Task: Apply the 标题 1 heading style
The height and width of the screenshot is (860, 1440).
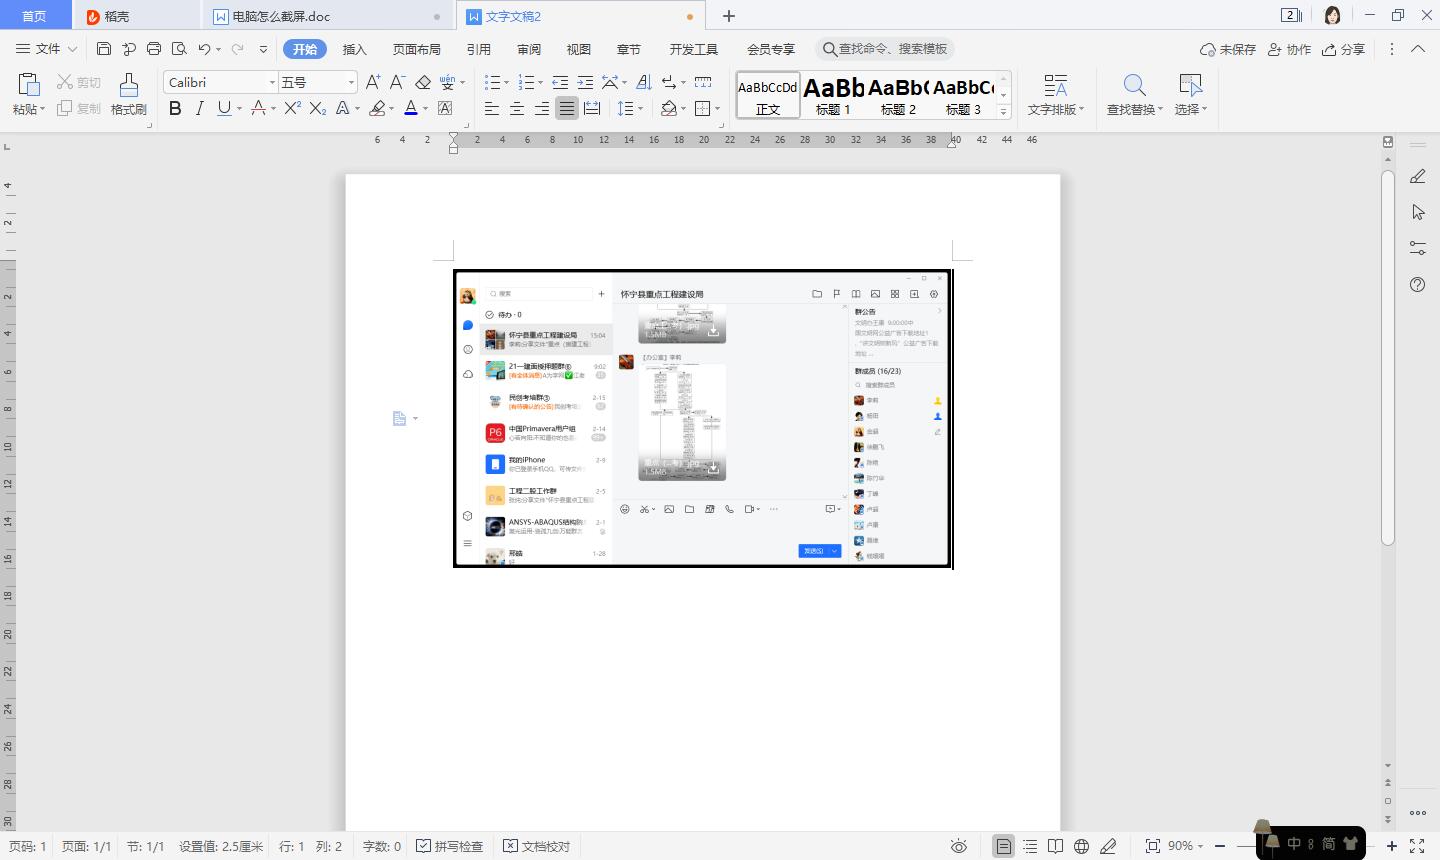Action: pos(833,95)
